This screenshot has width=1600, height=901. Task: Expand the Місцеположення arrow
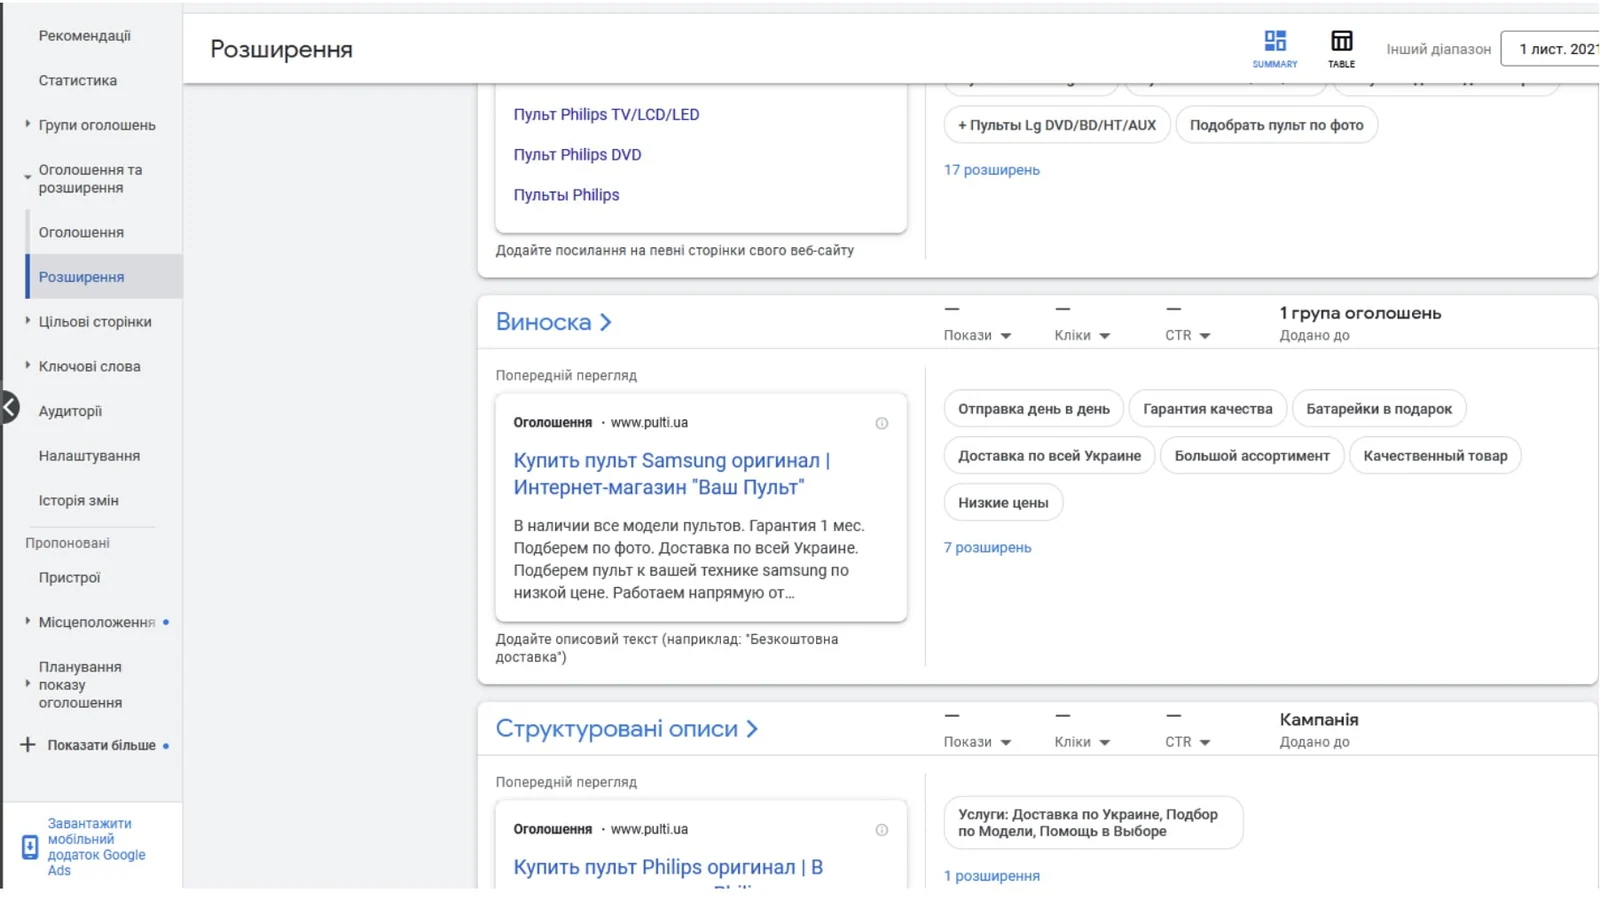coord(28,621)
